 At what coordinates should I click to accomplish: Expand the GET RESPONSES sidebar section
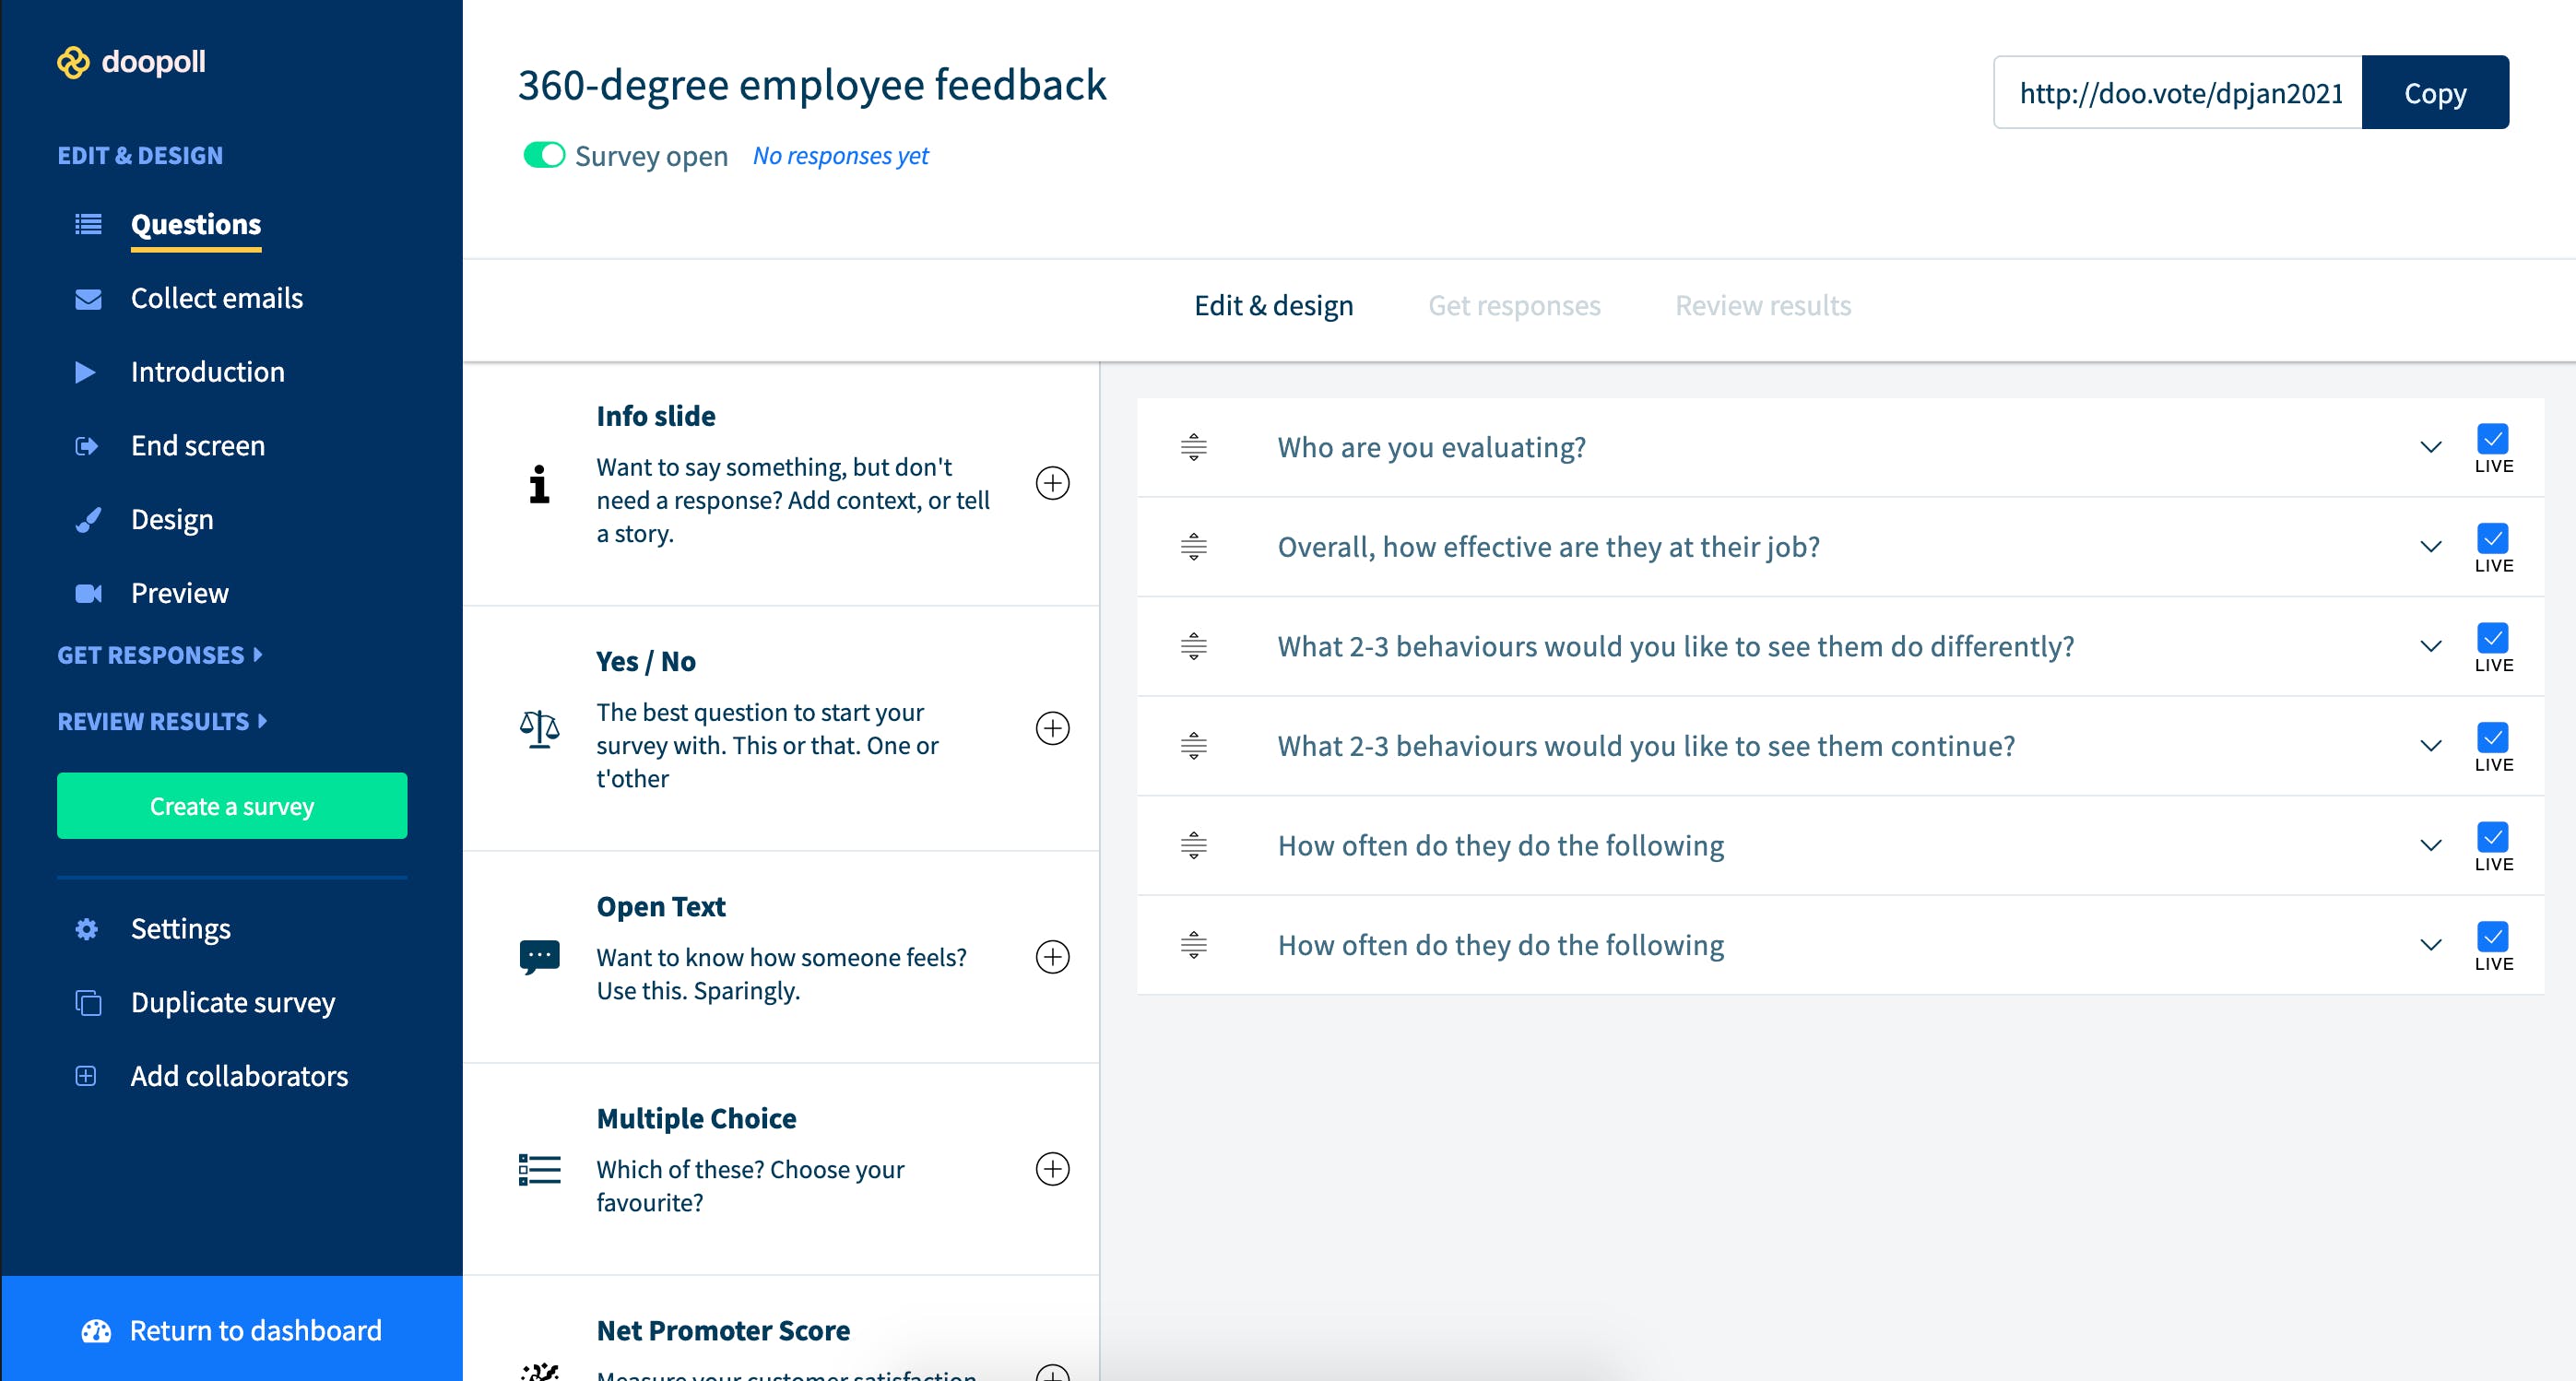coord(160,655)
